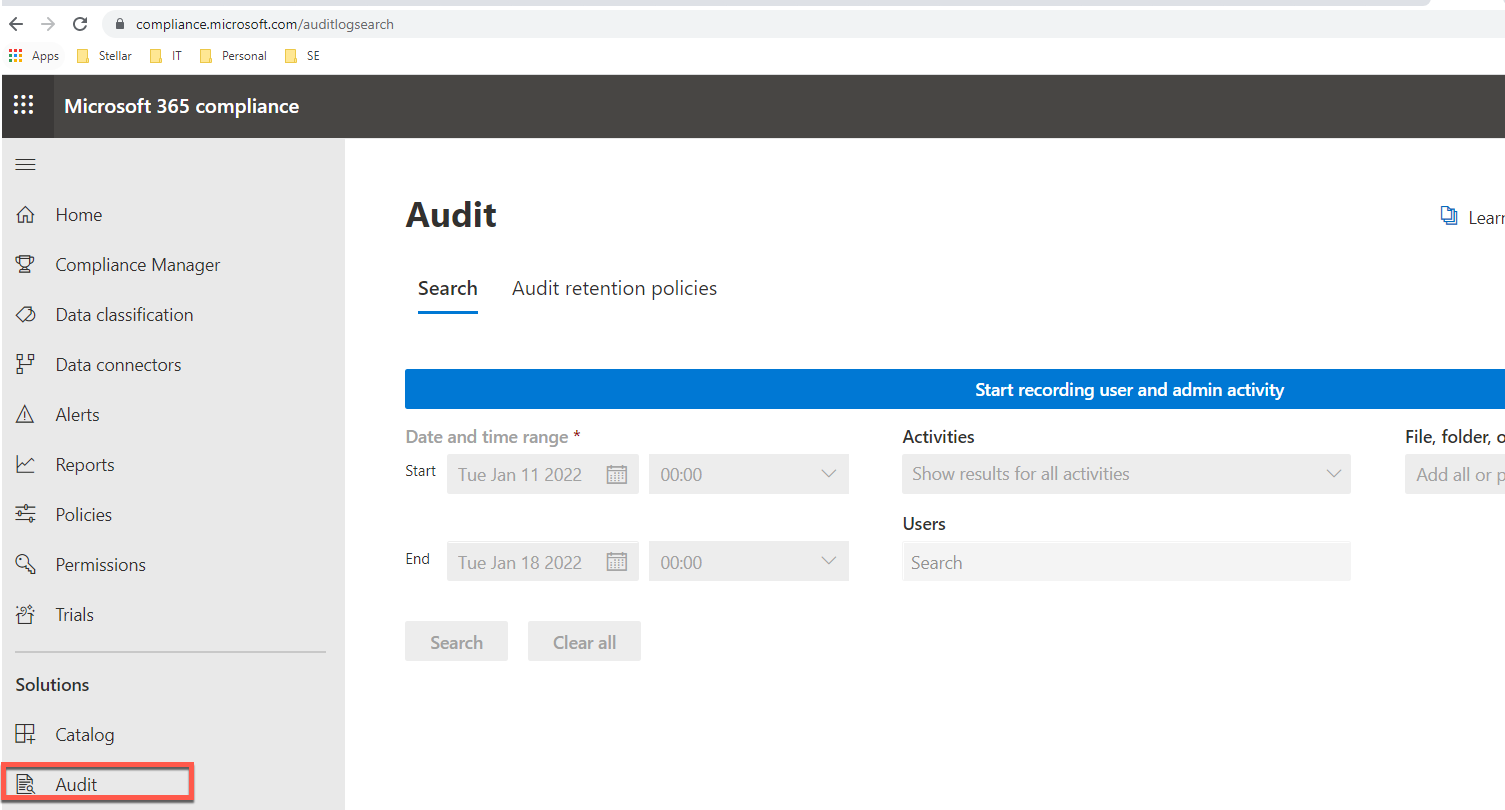Open the End date calendar icon
This screenshot has width=1505, height=810.
tap(617, 563)
